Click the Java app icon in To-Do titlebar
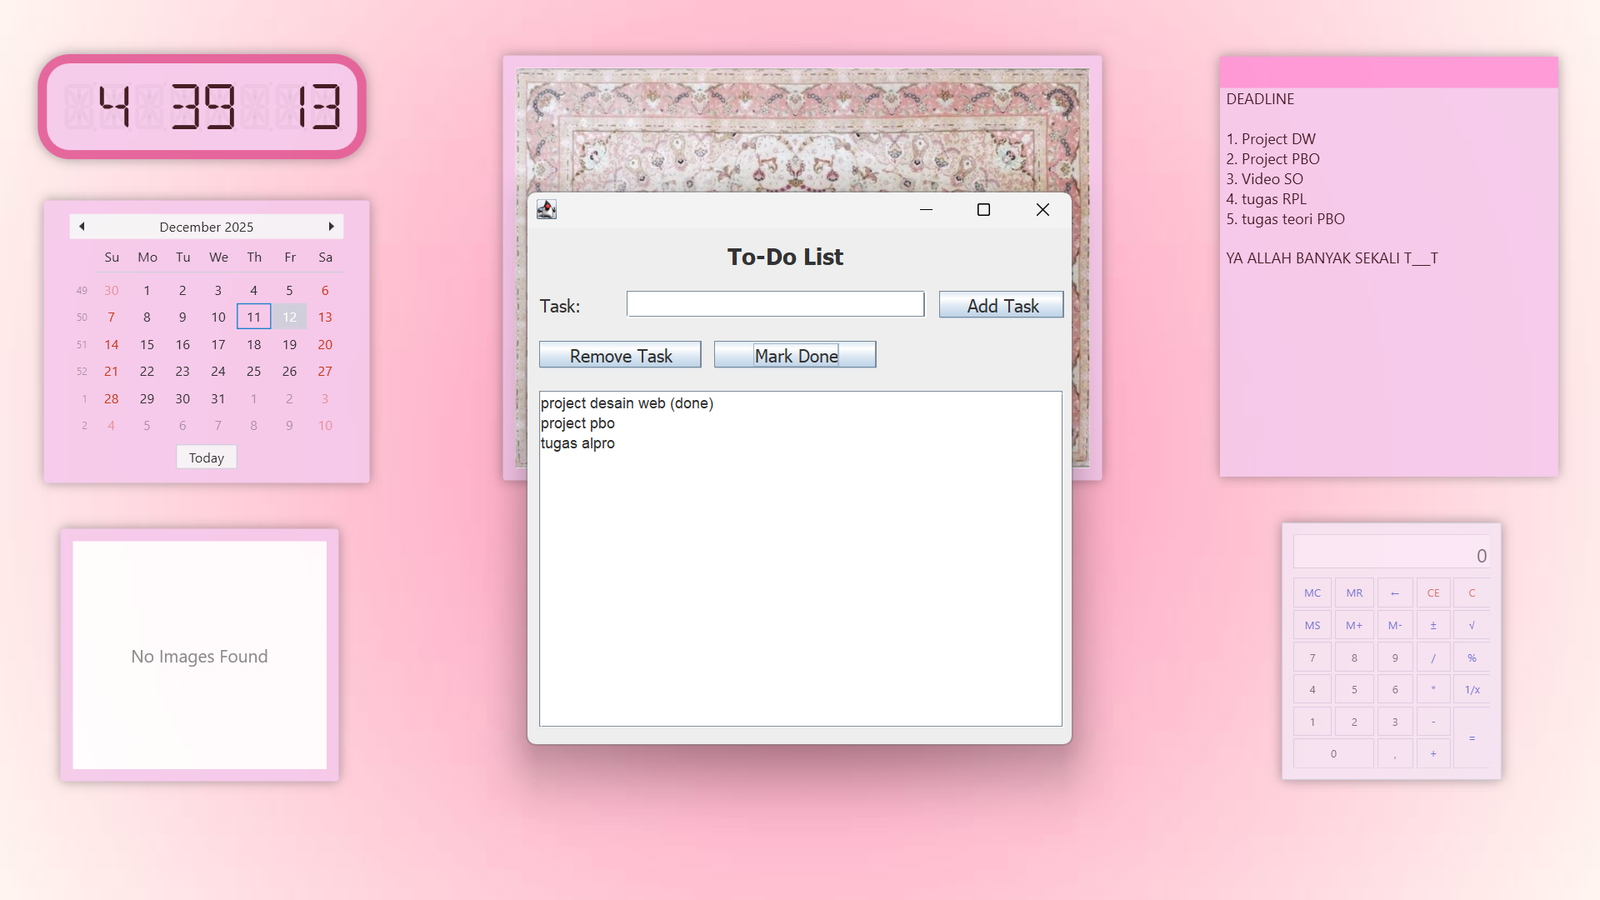 pyautogui.click(x=546, y=209)
